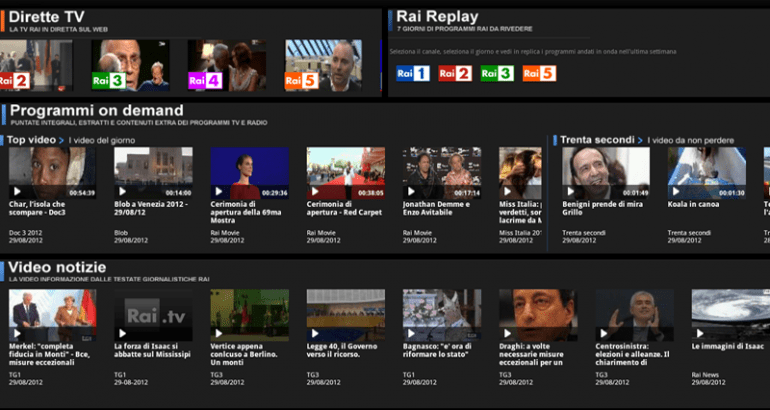
Task: Open Koala in canoa title link
Action: click(693, 204)
